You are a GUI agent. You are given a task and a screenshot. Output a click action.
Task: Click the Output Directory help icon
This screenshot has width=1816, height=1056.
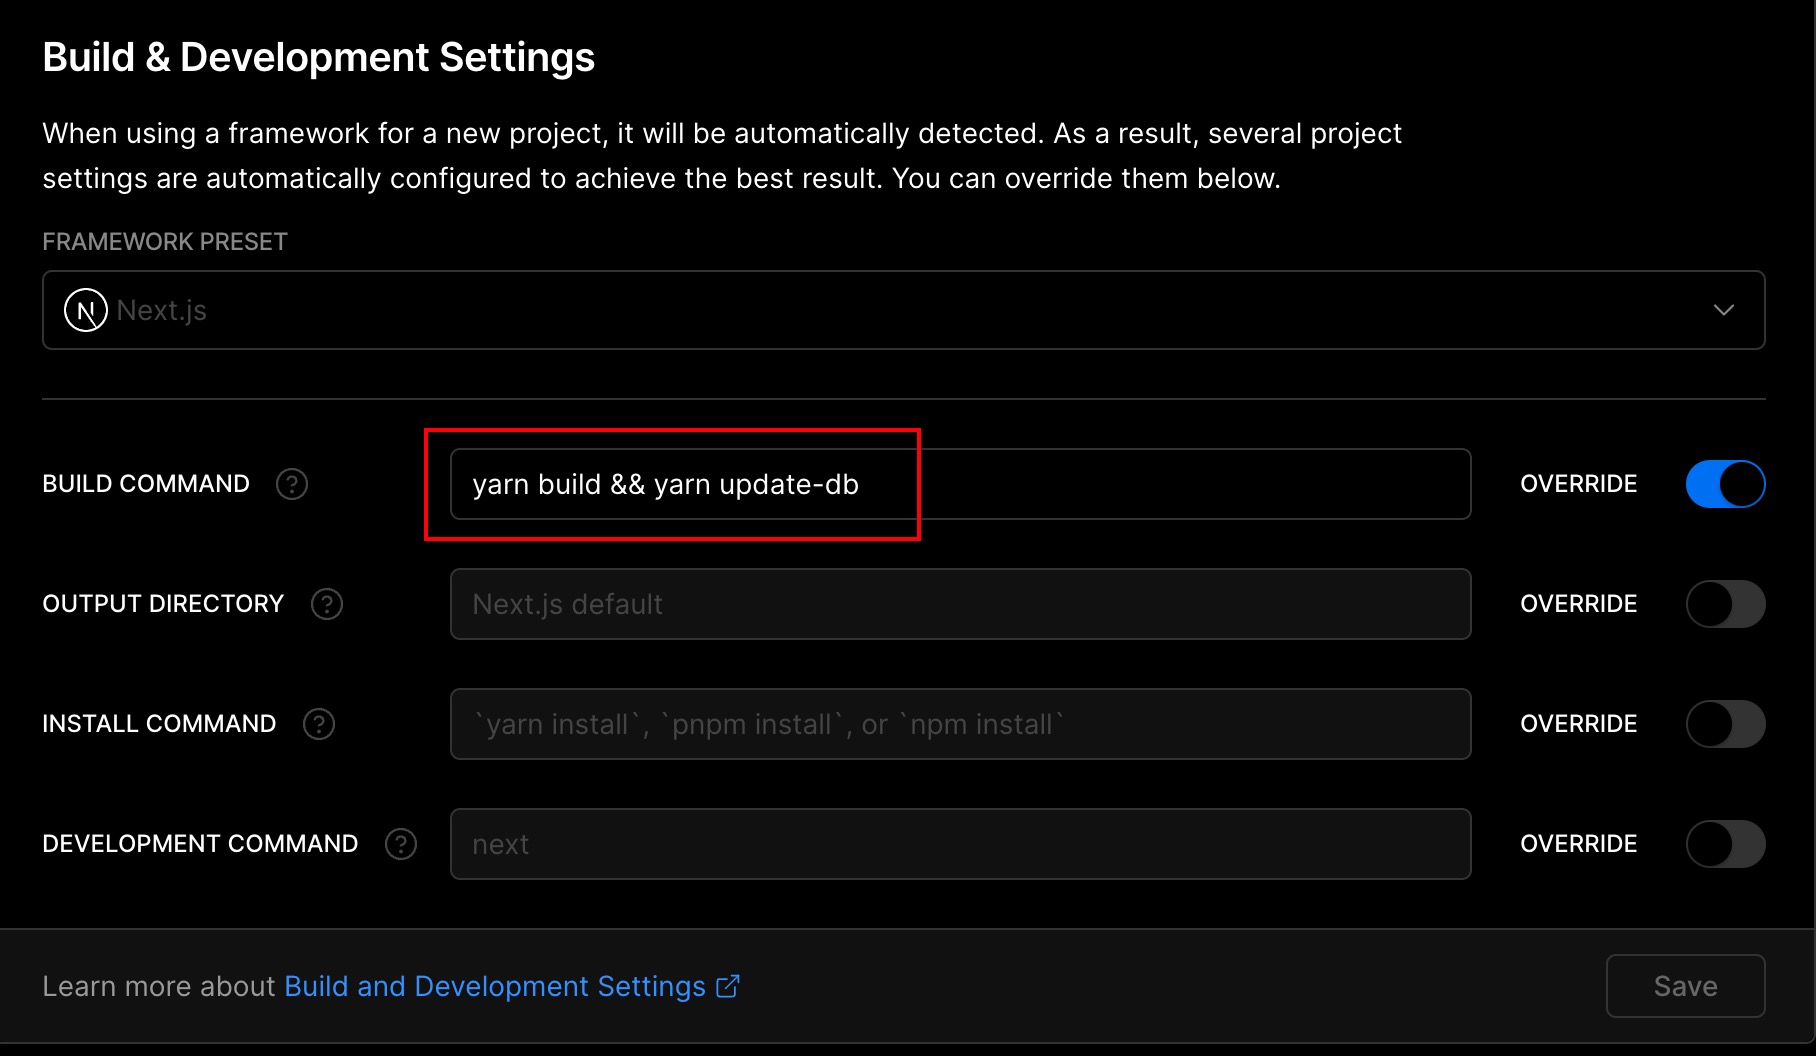coord(327,604)
